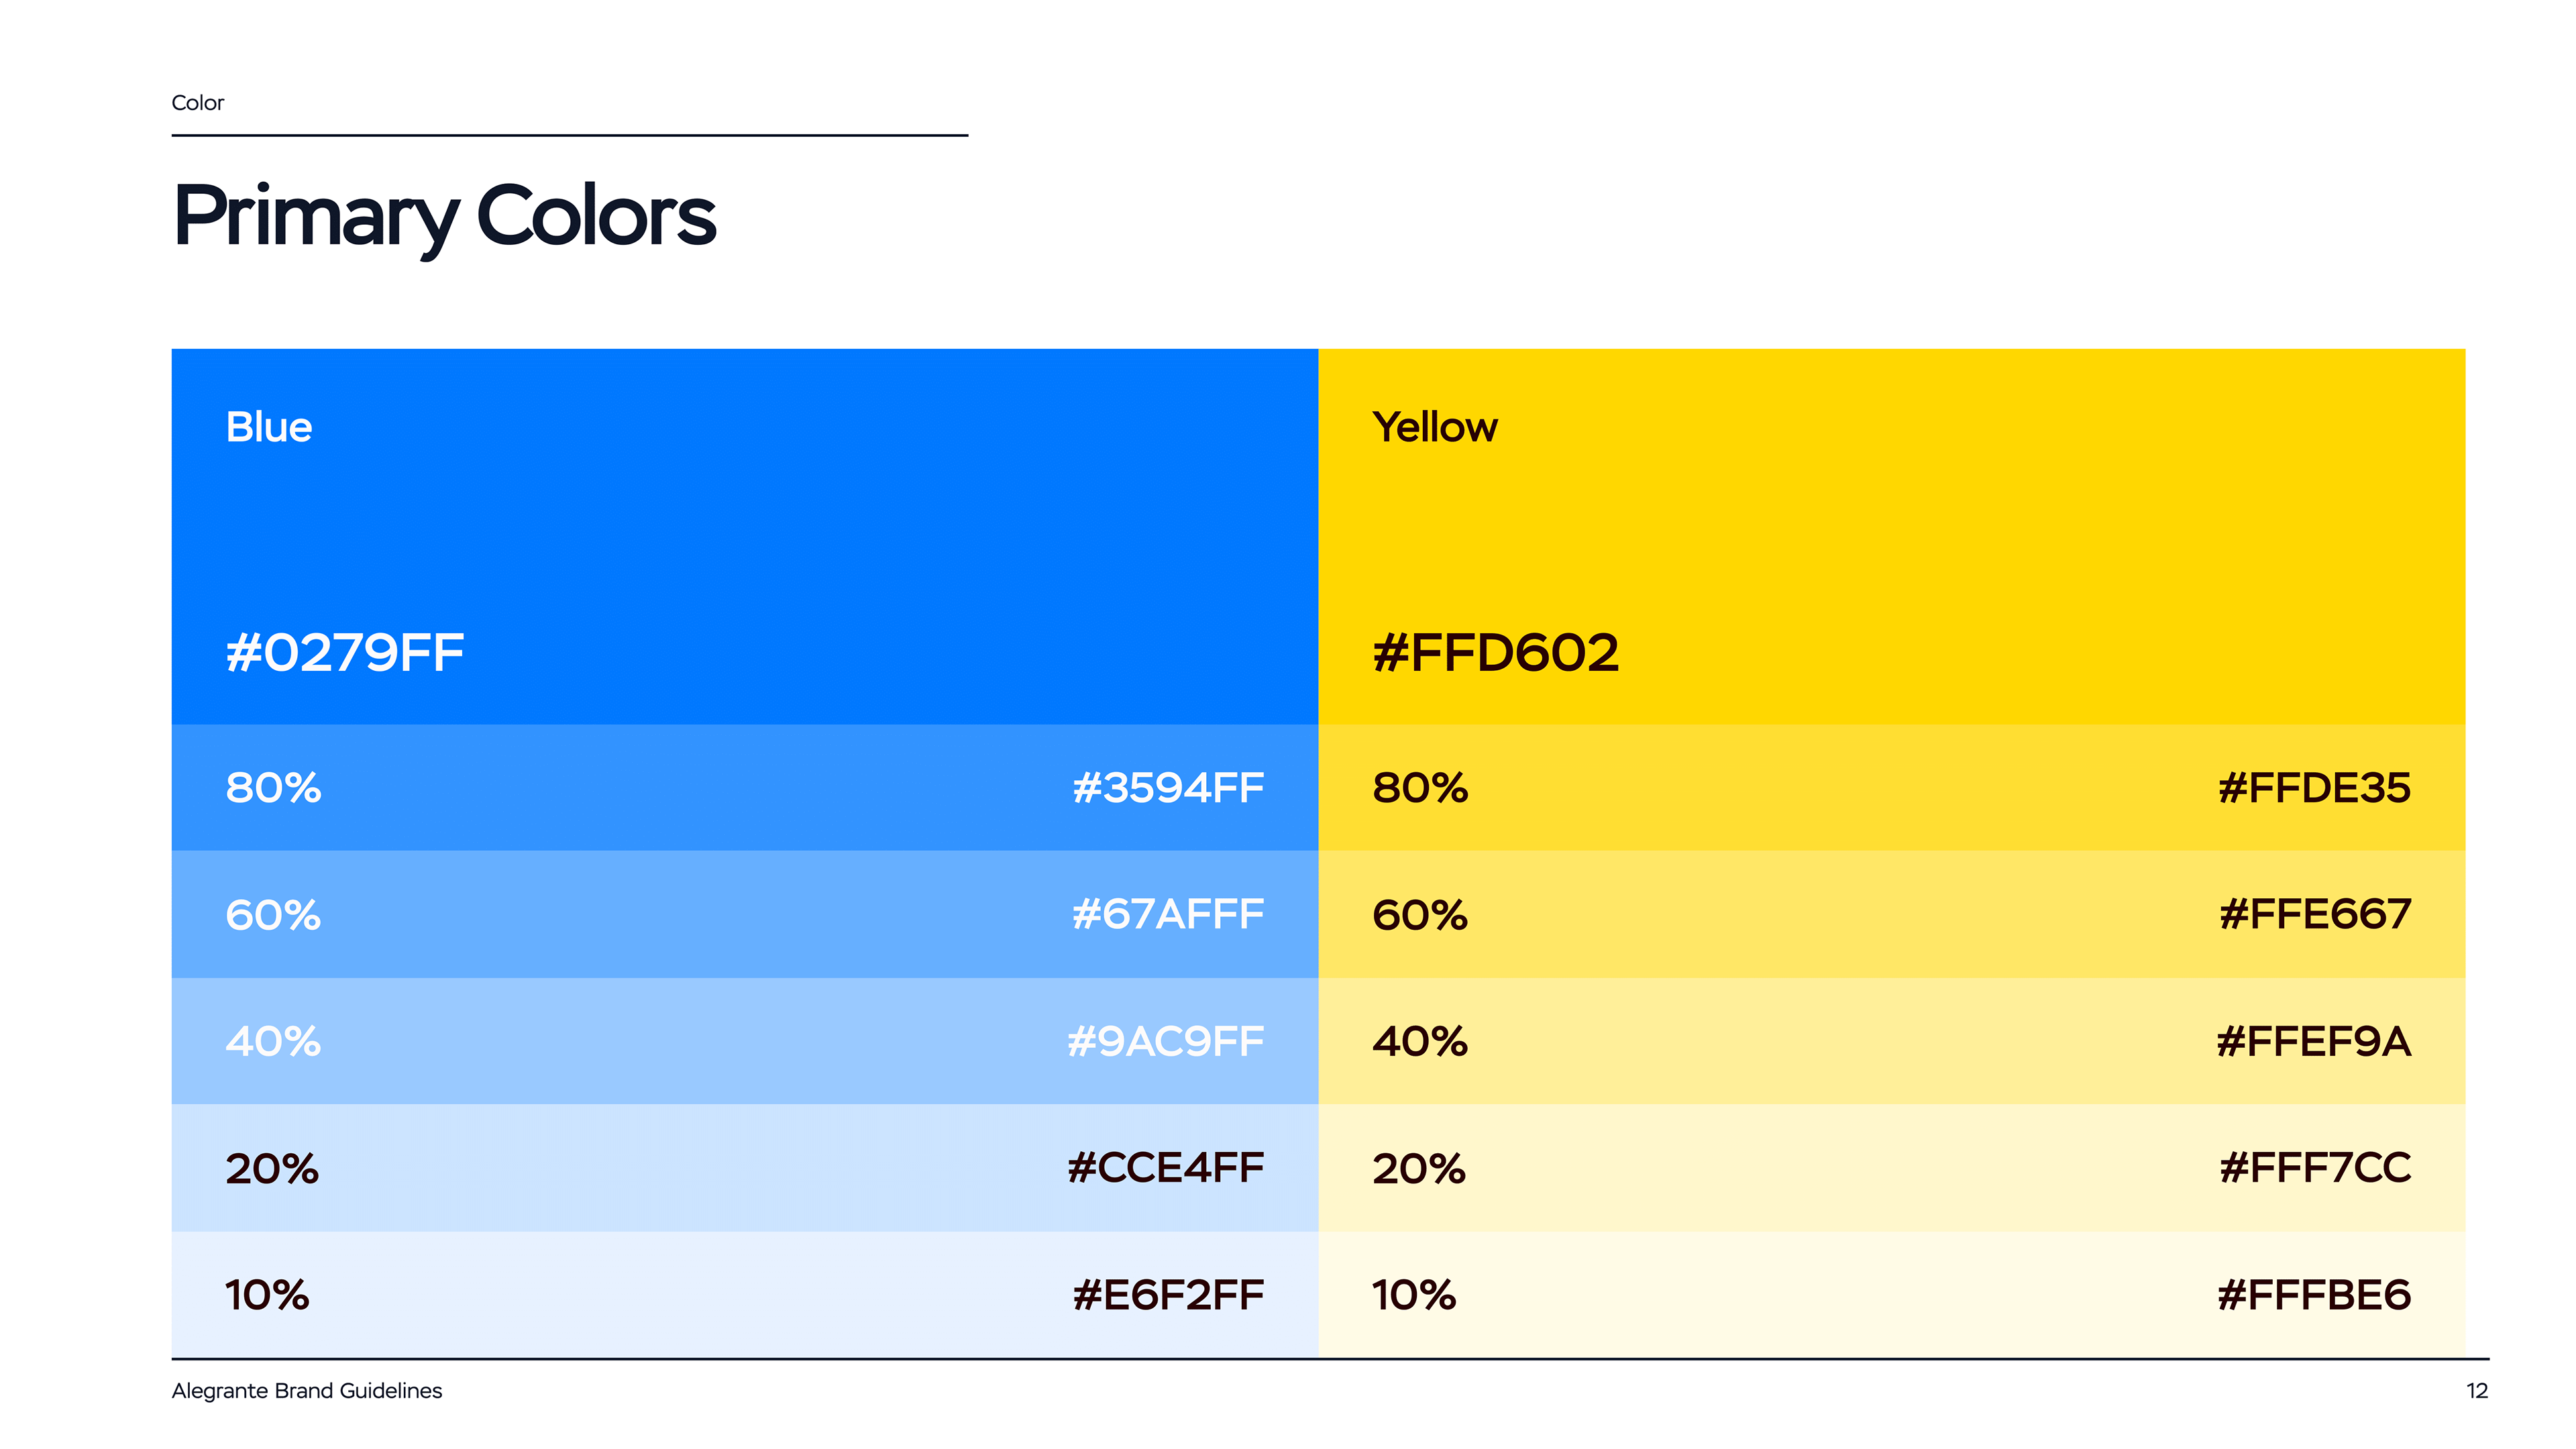Click the blue 10% tint swatch row
The width and height of the screenshot is (2576, 1449).
744,1294
